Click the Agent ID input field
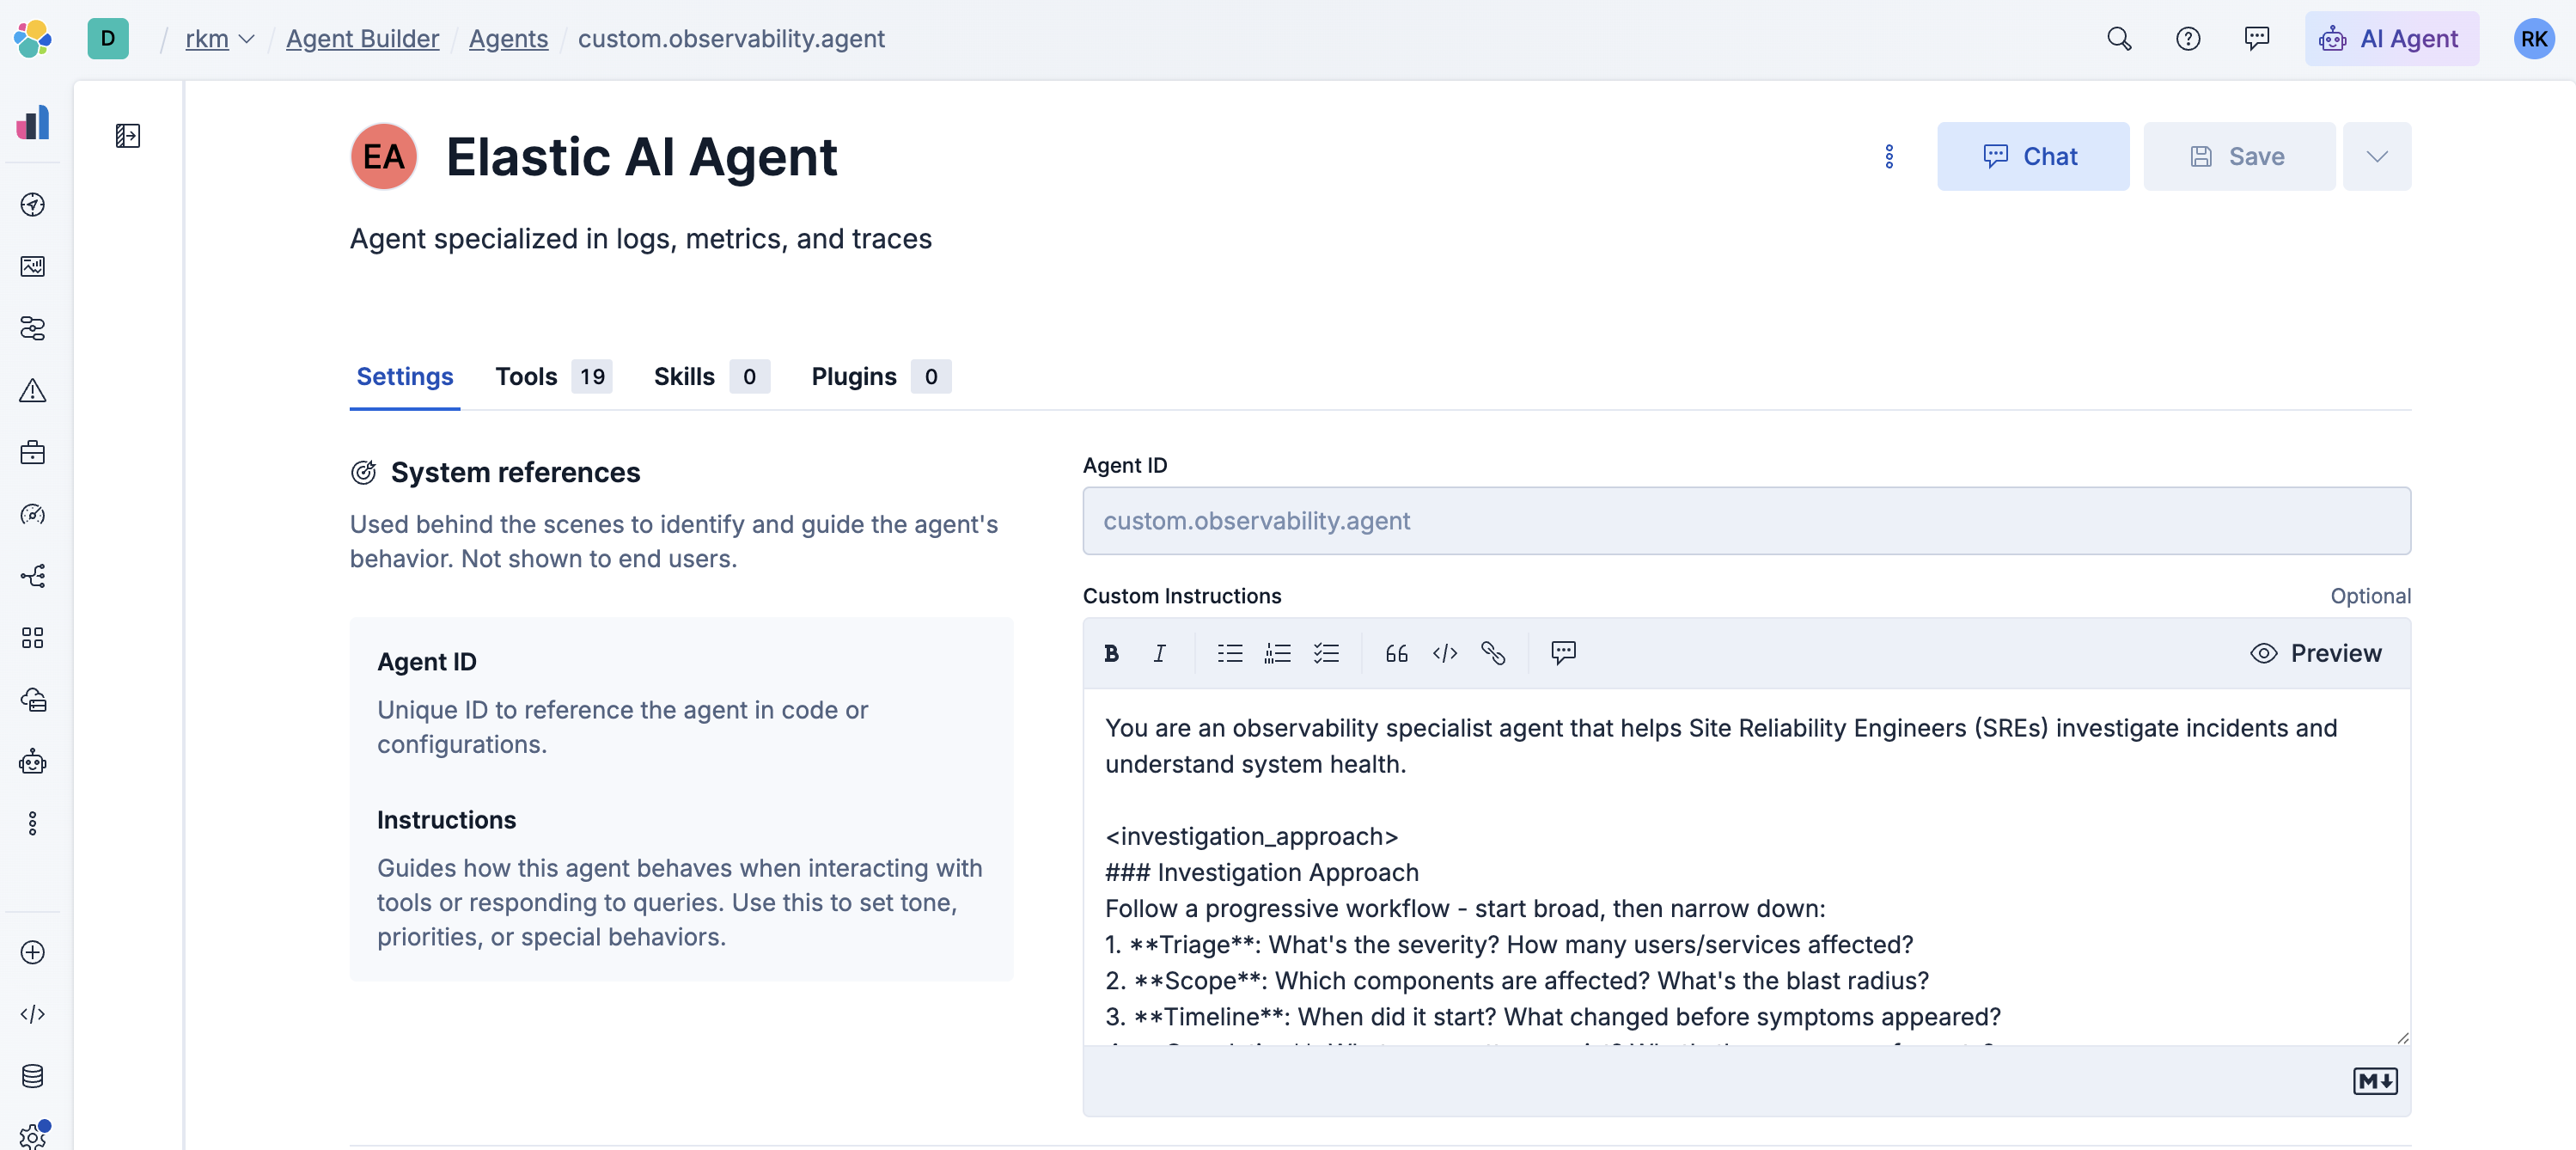2576x1150 pixels. point(1746,521)
